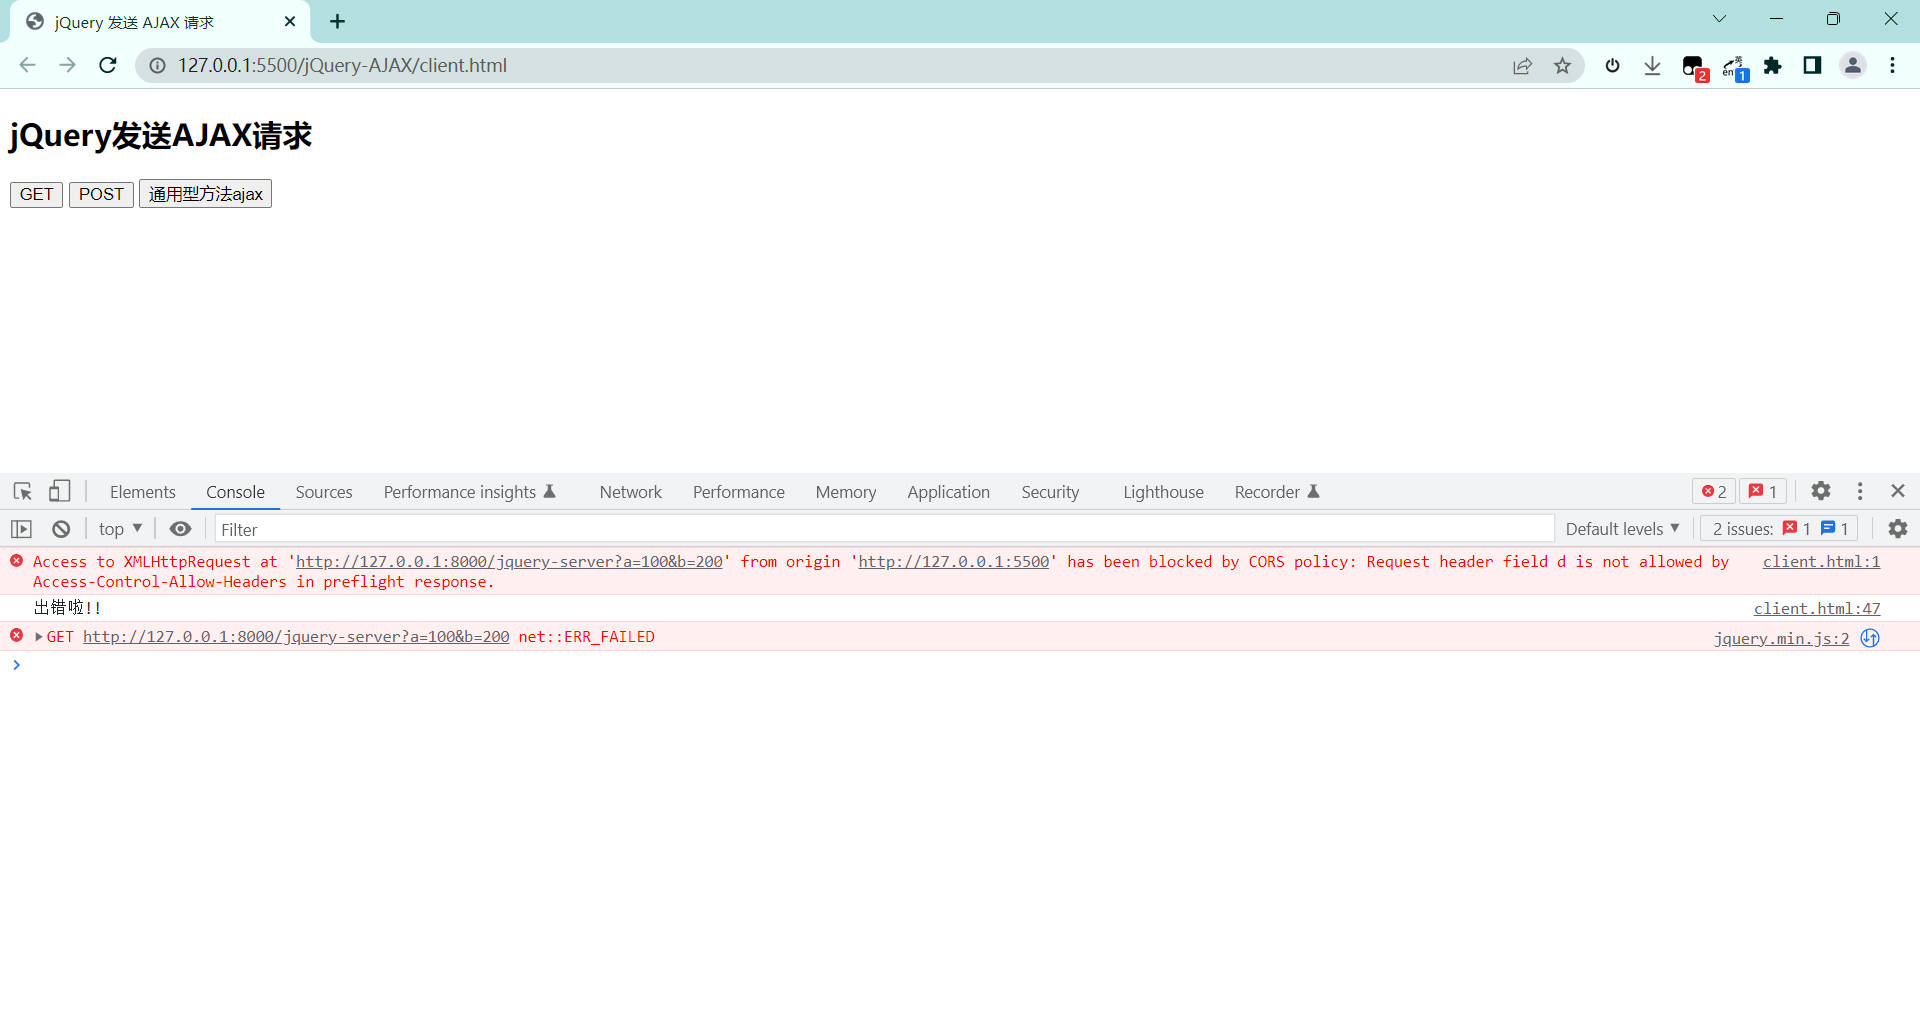Open the DevTools customize three-dot menu

click(x=1860, y=491)
